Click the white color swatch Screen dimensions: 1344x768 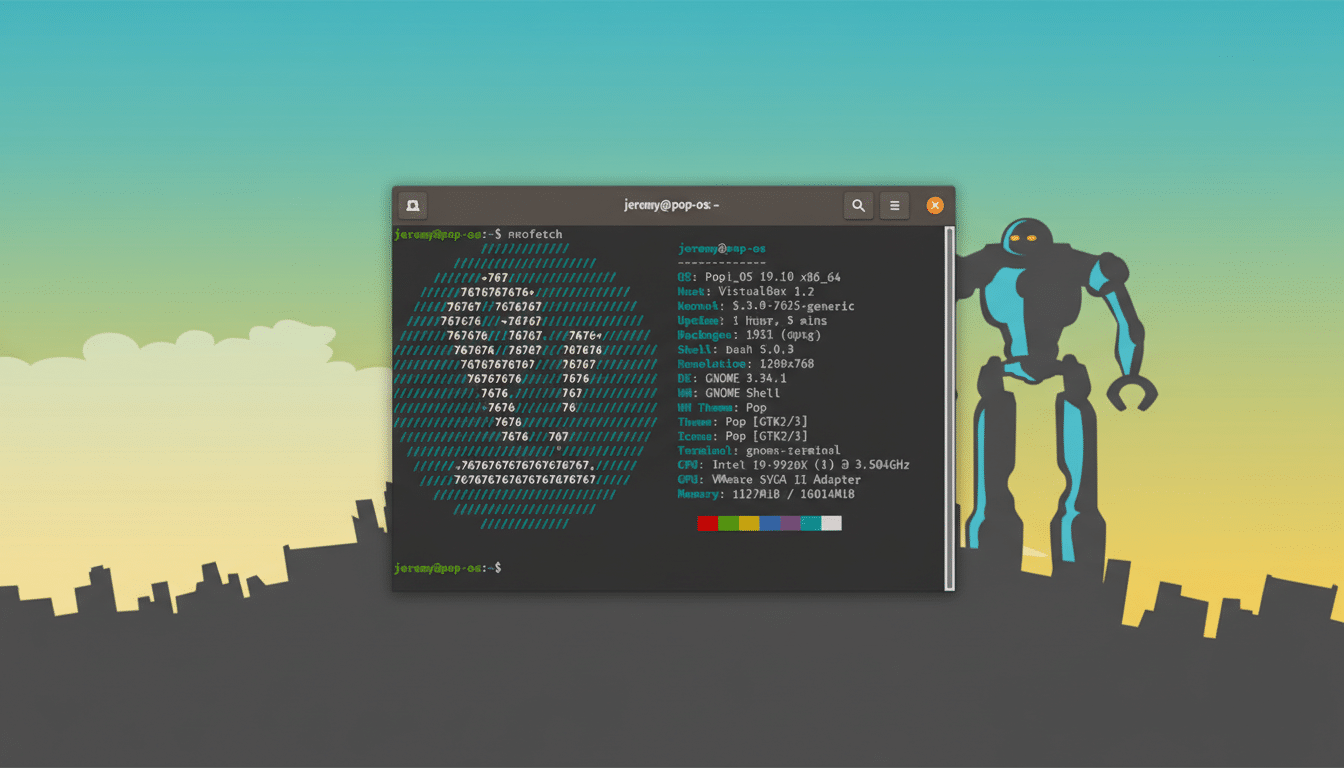pos(831,523)
